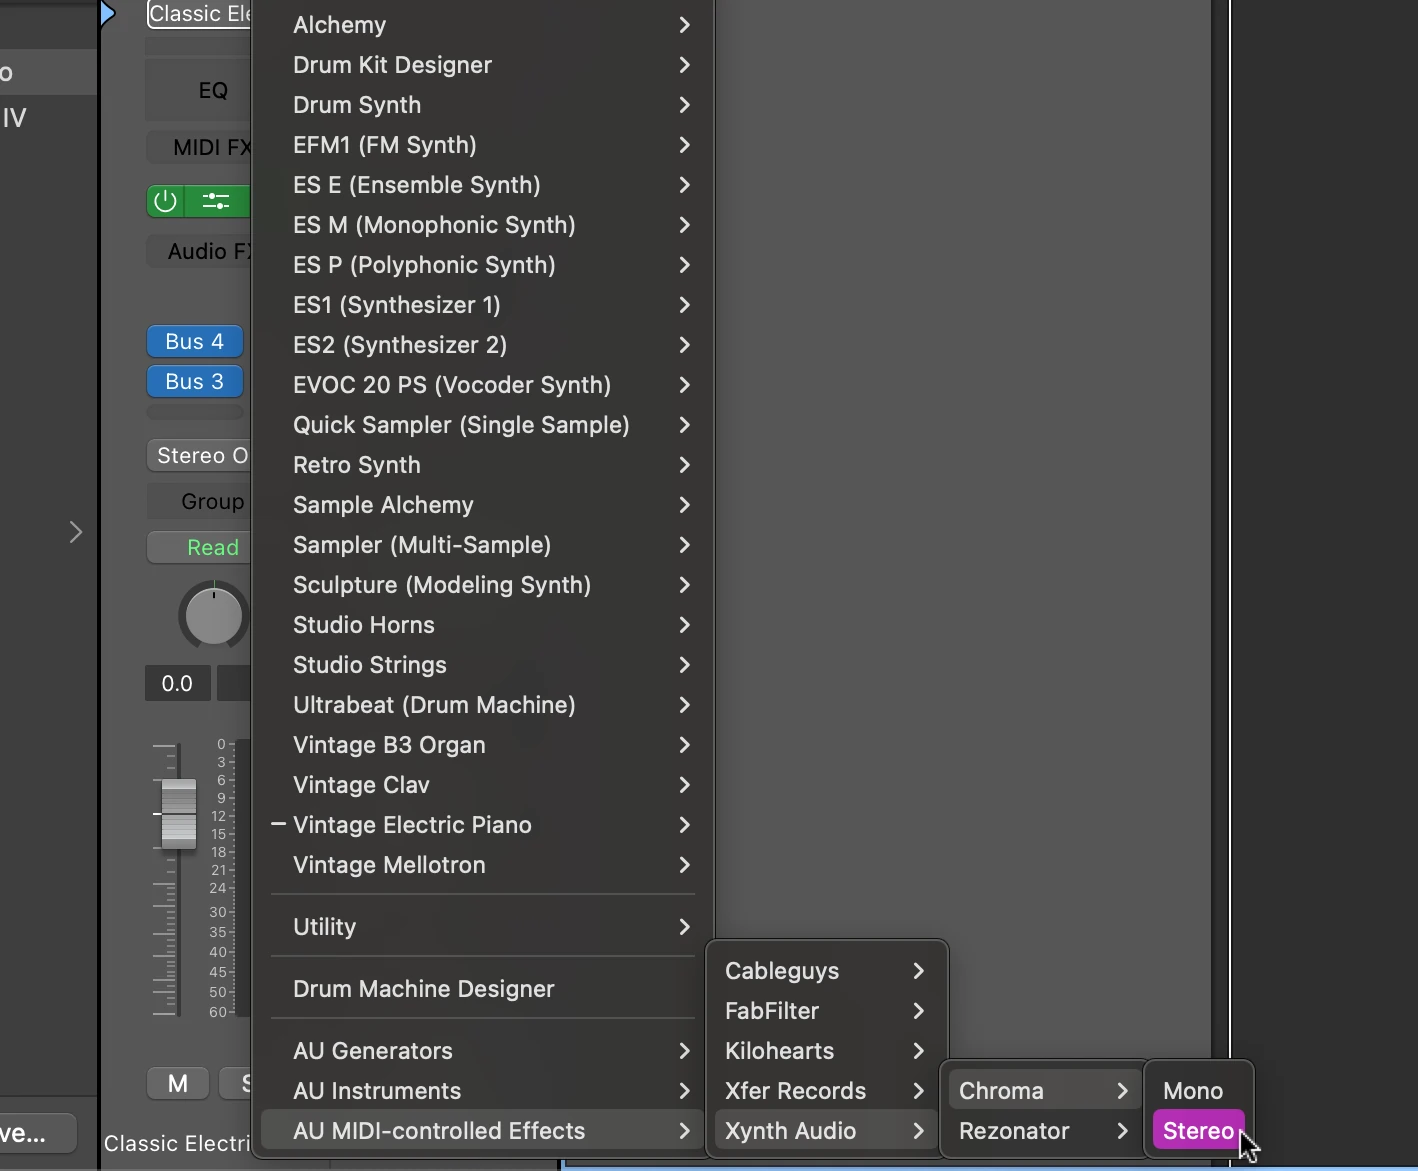Screen dimensions: 1418x1171
Task: Choose ES M (Monophonic Synth)
Action: (x=483, y=225)
